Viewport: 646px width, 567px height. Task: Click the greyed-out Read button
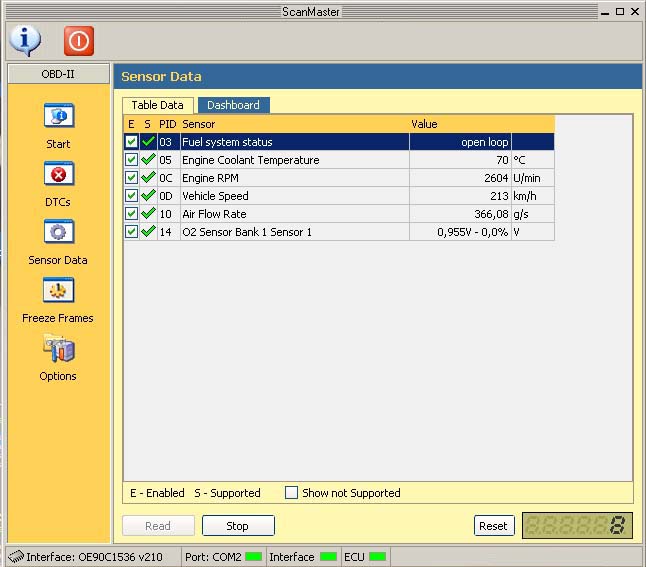(158, 526)
